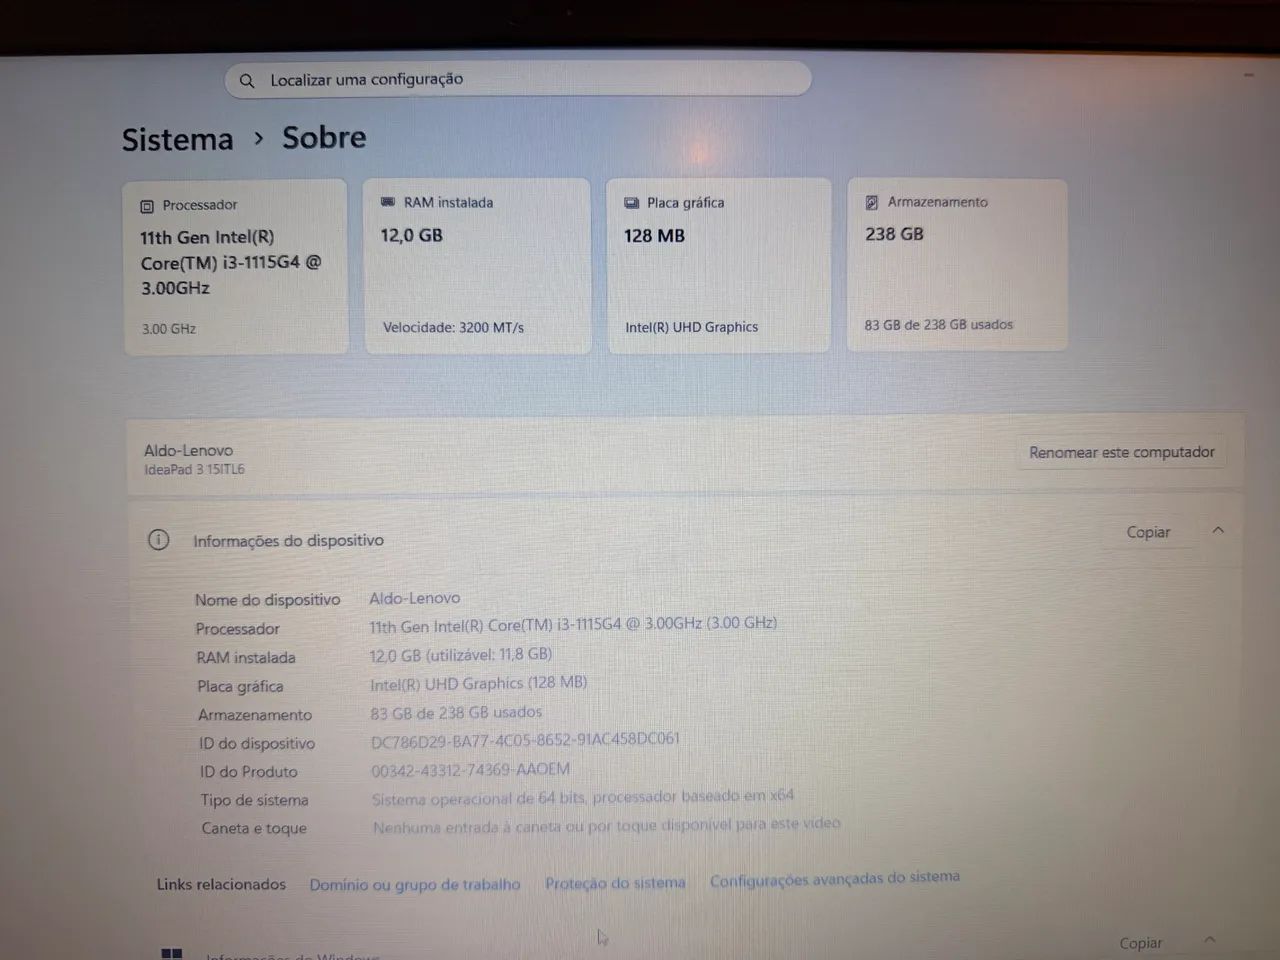The width and height of the screenshot is (1280, 960).
Task: Click the Placa gráfica monitor icon
Action: tap(631, 203)
